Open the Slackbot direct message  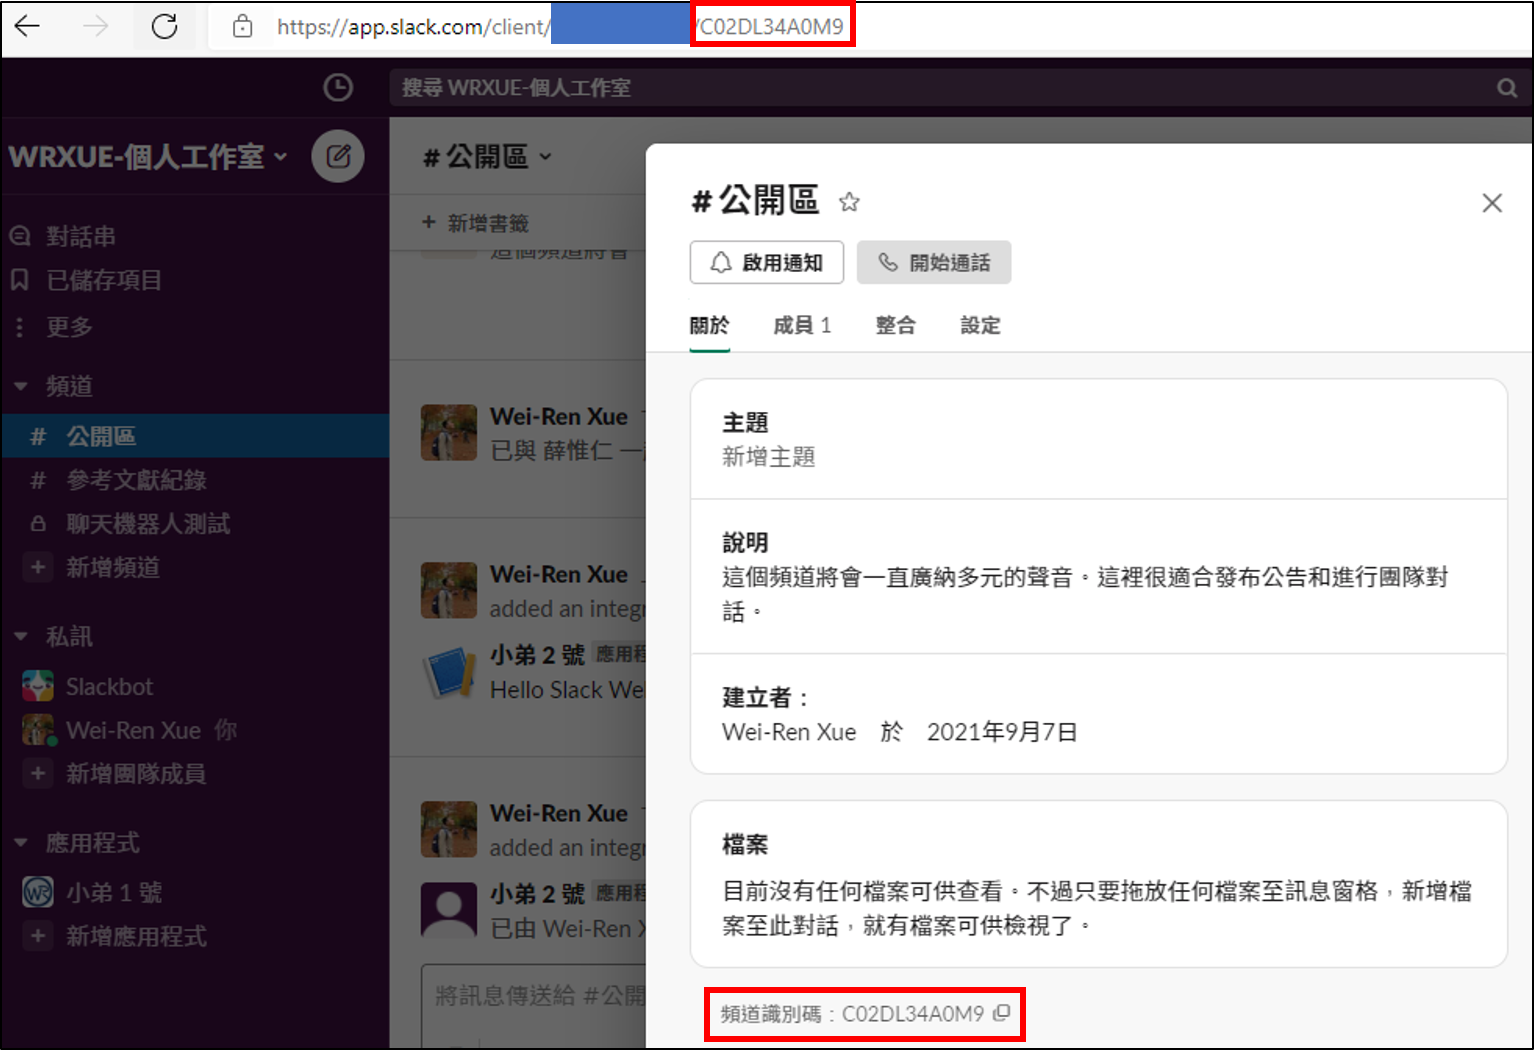109,686
